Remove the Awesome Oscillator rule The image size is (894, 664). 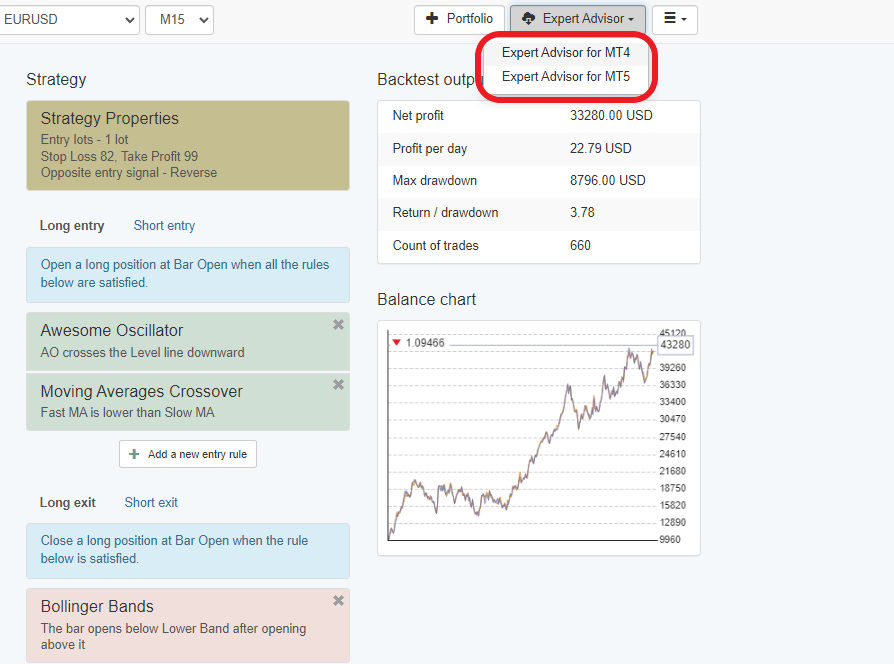coord(338,325)
